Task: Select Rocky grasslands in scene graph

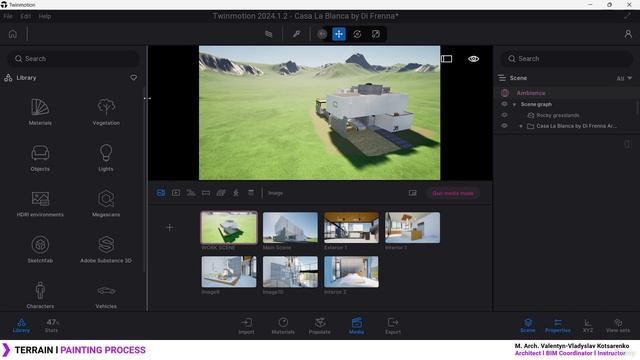Action: point(558,115)
